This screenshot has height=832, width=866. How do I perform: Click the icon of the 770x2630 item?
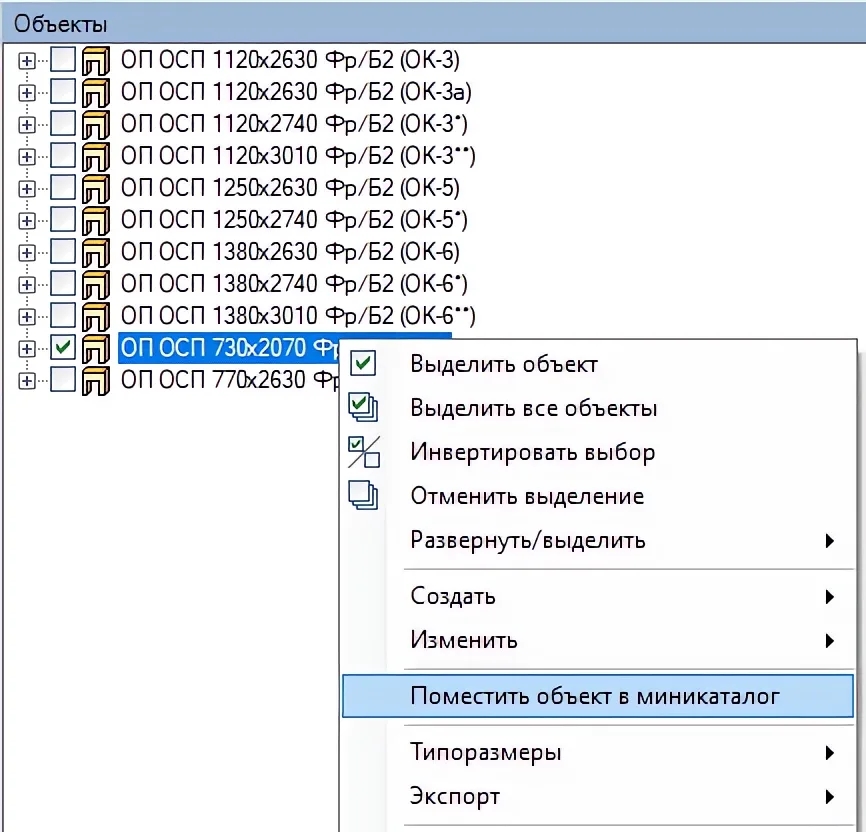[x=95, y=380]
